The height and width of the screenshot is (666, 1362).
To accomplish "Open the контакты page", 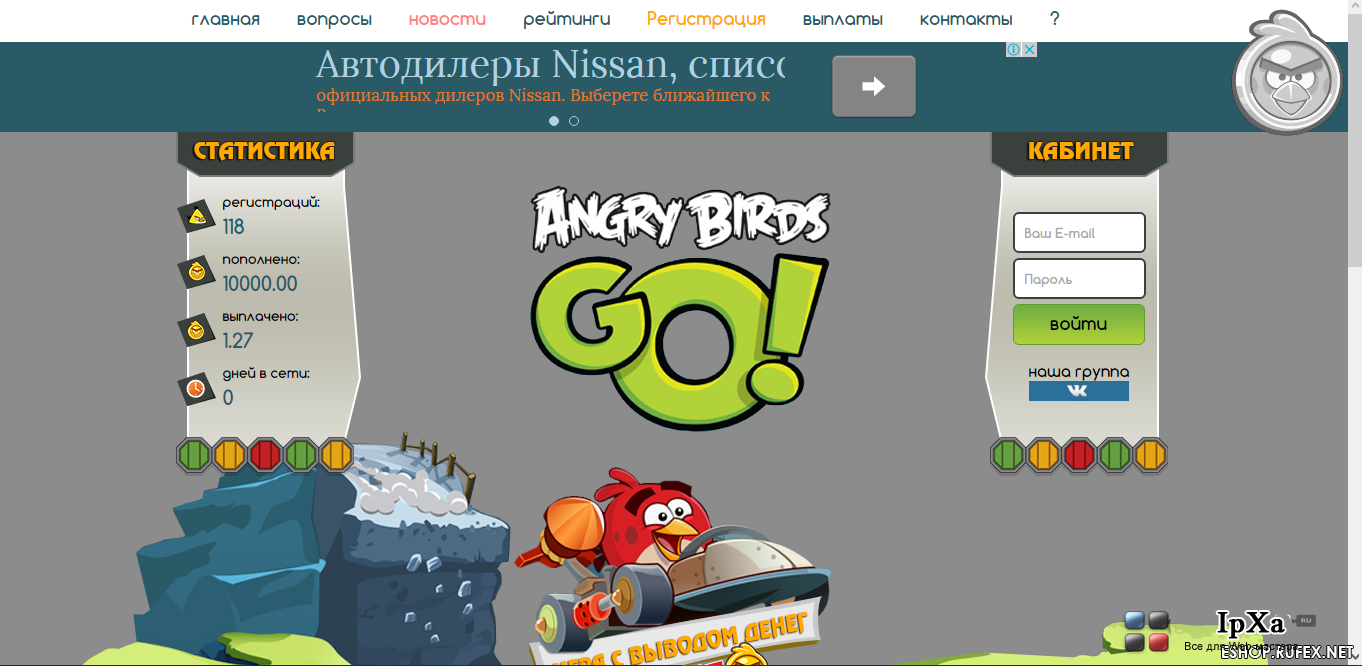I will click(x=965, y=19).
